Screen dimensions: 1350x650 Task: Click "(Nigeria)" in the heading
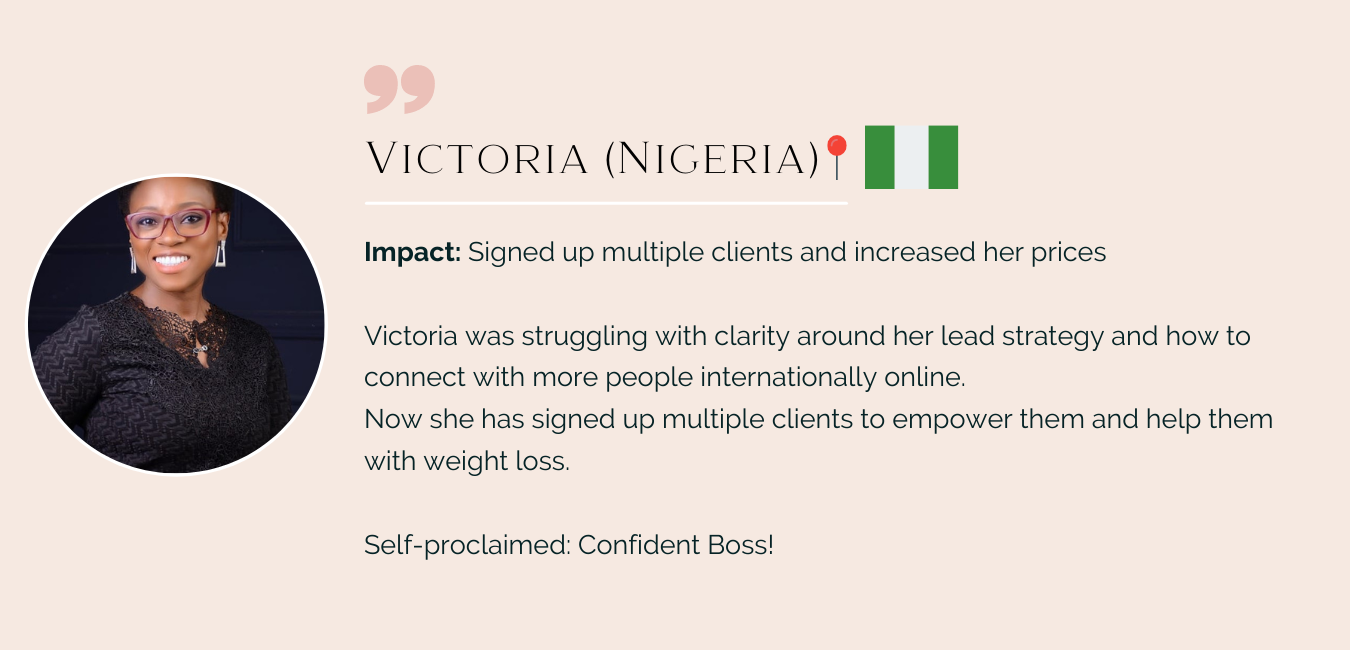pos(712,159)
